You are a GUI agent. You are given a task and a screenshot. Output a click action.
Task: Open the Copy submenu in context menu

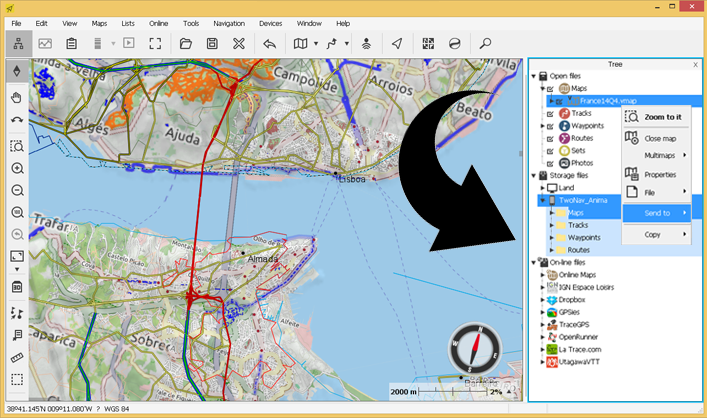click(x=657, y=234)
